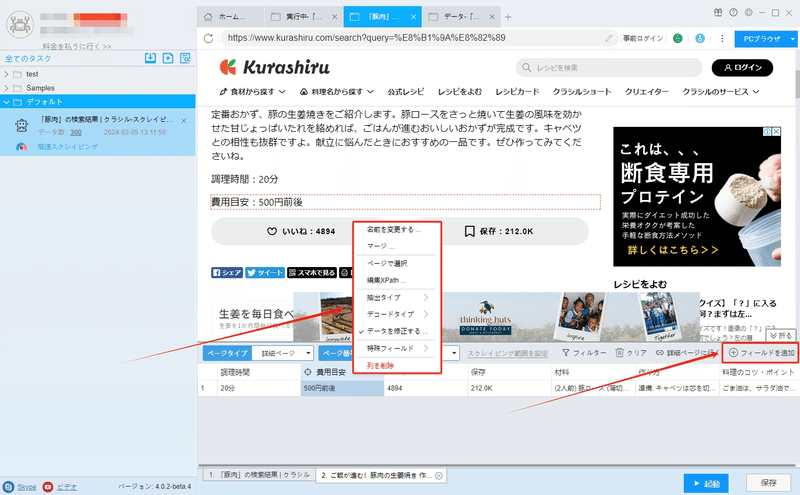The image size is (800, 495).
Task: Click the ログイン button on Kurashiru
Action: (x=742, y=67)
